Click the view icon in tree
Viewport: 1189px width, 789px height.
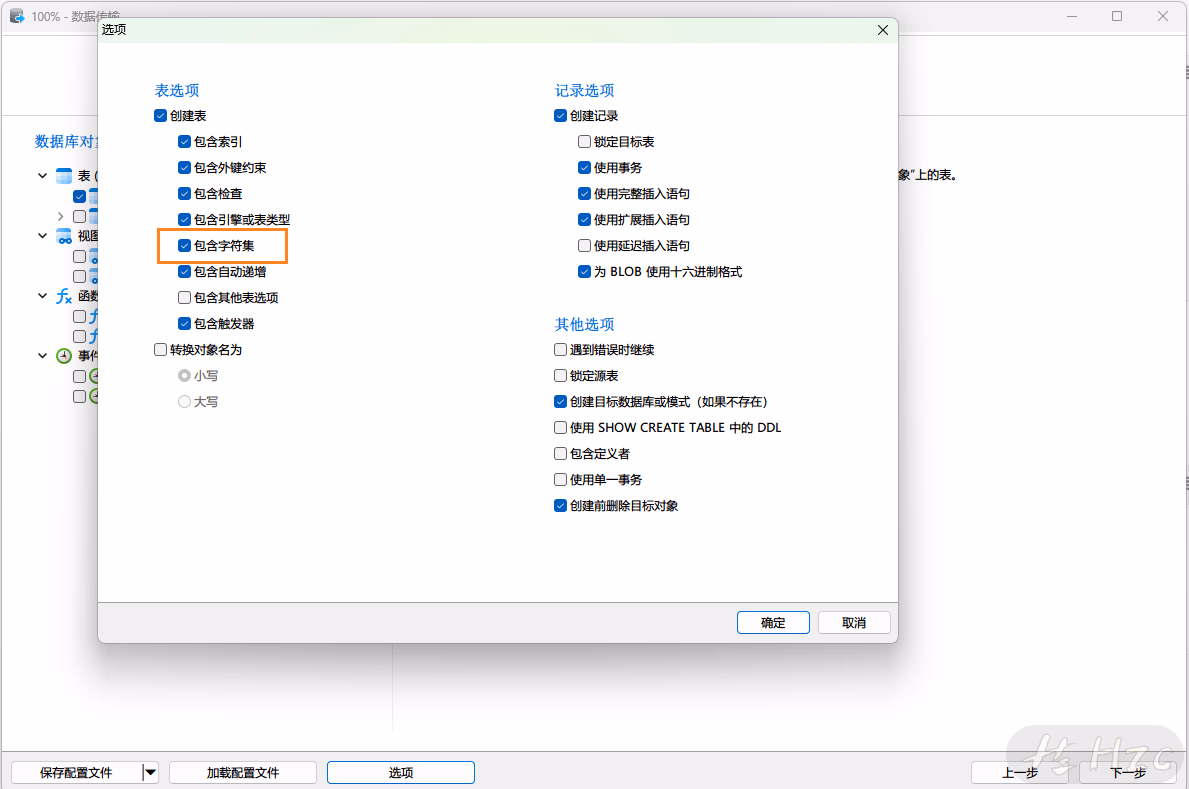coord(64,236)
